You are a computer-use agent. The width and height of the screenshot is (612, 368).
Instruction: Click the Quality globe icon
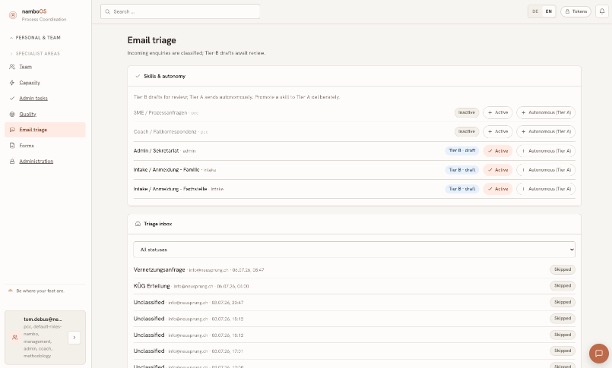pyautogui.click(x=12, y=114)
